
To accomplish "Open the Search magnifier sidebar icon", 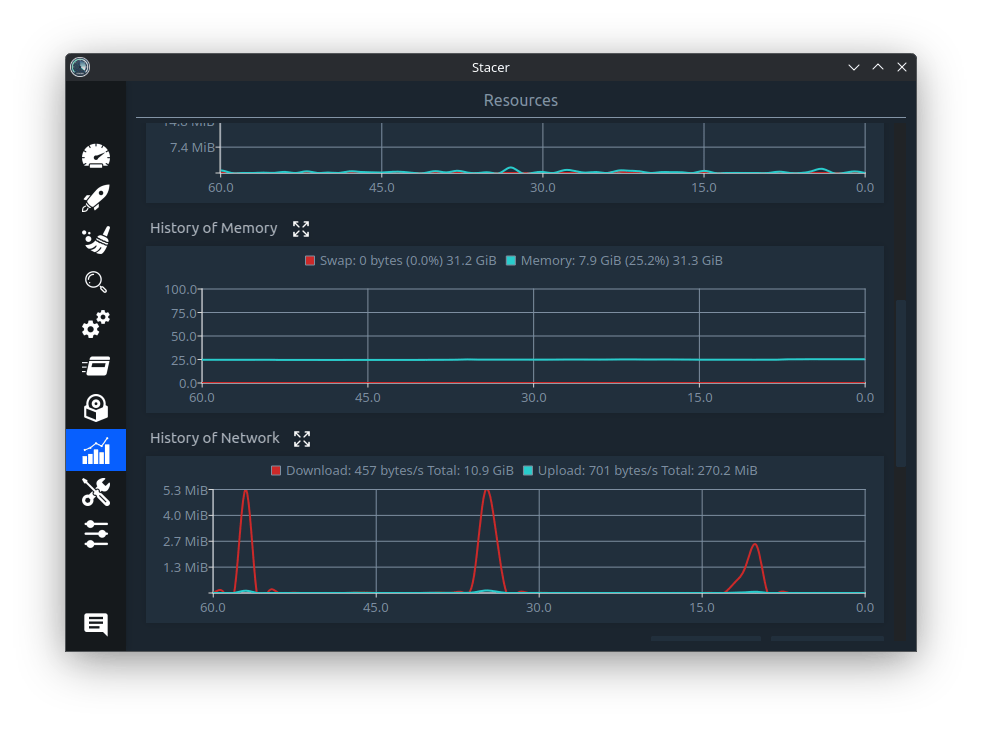I will (96, 282).
